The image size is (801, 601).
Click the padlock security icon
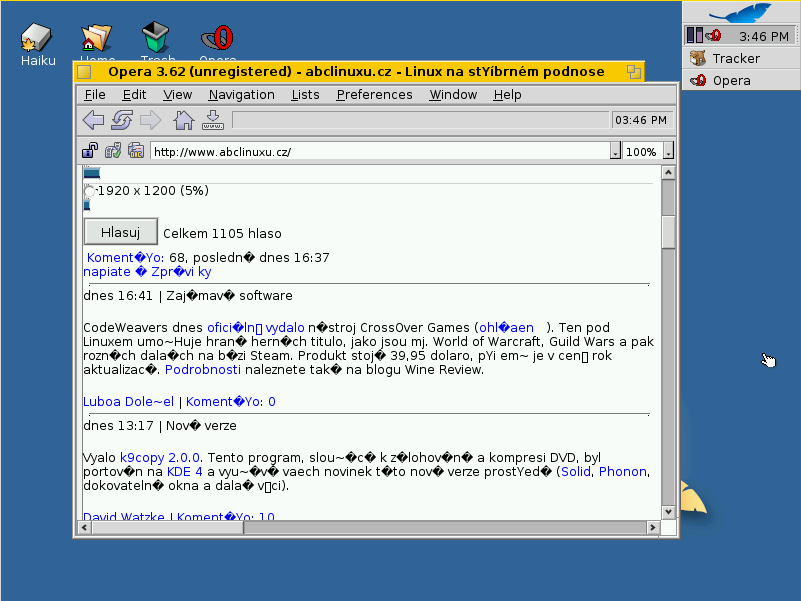click(x=90, y=151)
